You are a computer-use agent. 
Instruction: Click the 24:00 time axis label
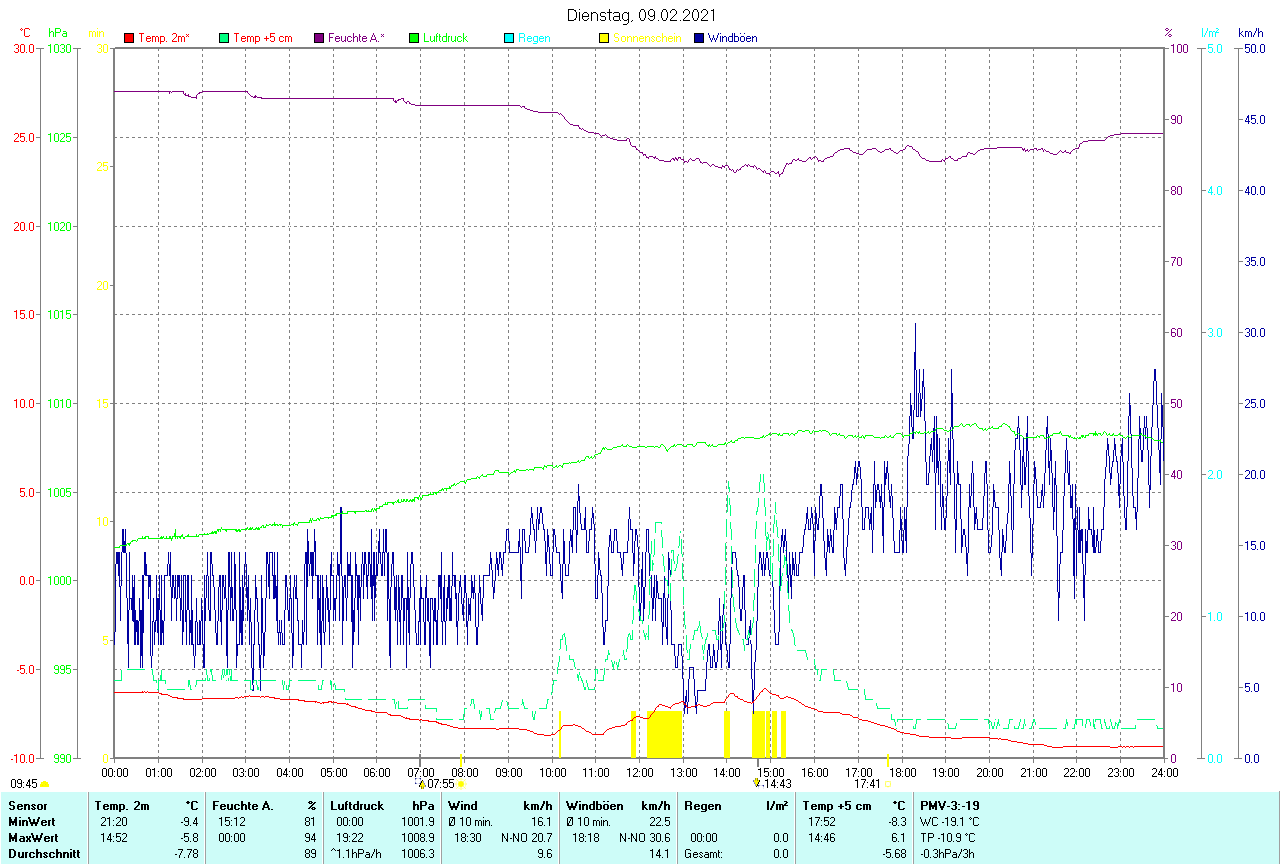tap(1164, 772)
